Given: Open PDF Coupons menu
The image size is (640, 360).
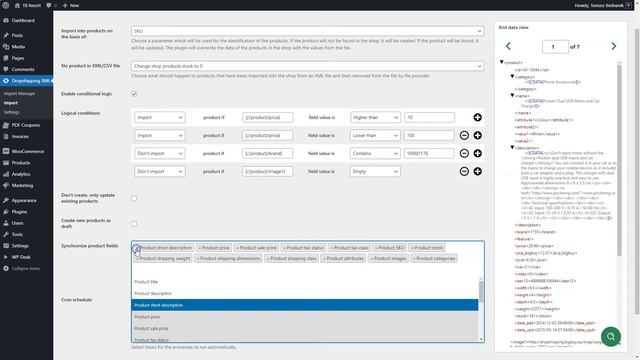Looking at the screenshot, I should click(25, 125).
